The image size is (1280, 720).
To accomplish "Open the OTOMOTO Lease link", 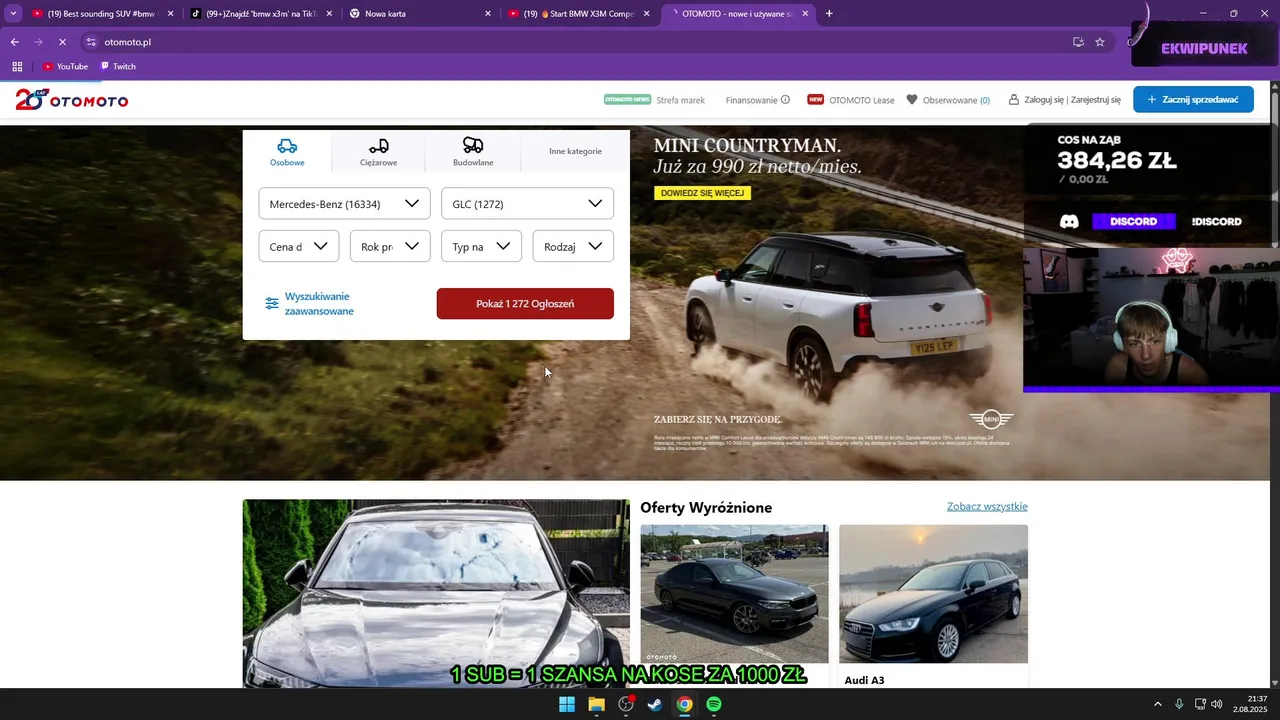I will (851, 100).
